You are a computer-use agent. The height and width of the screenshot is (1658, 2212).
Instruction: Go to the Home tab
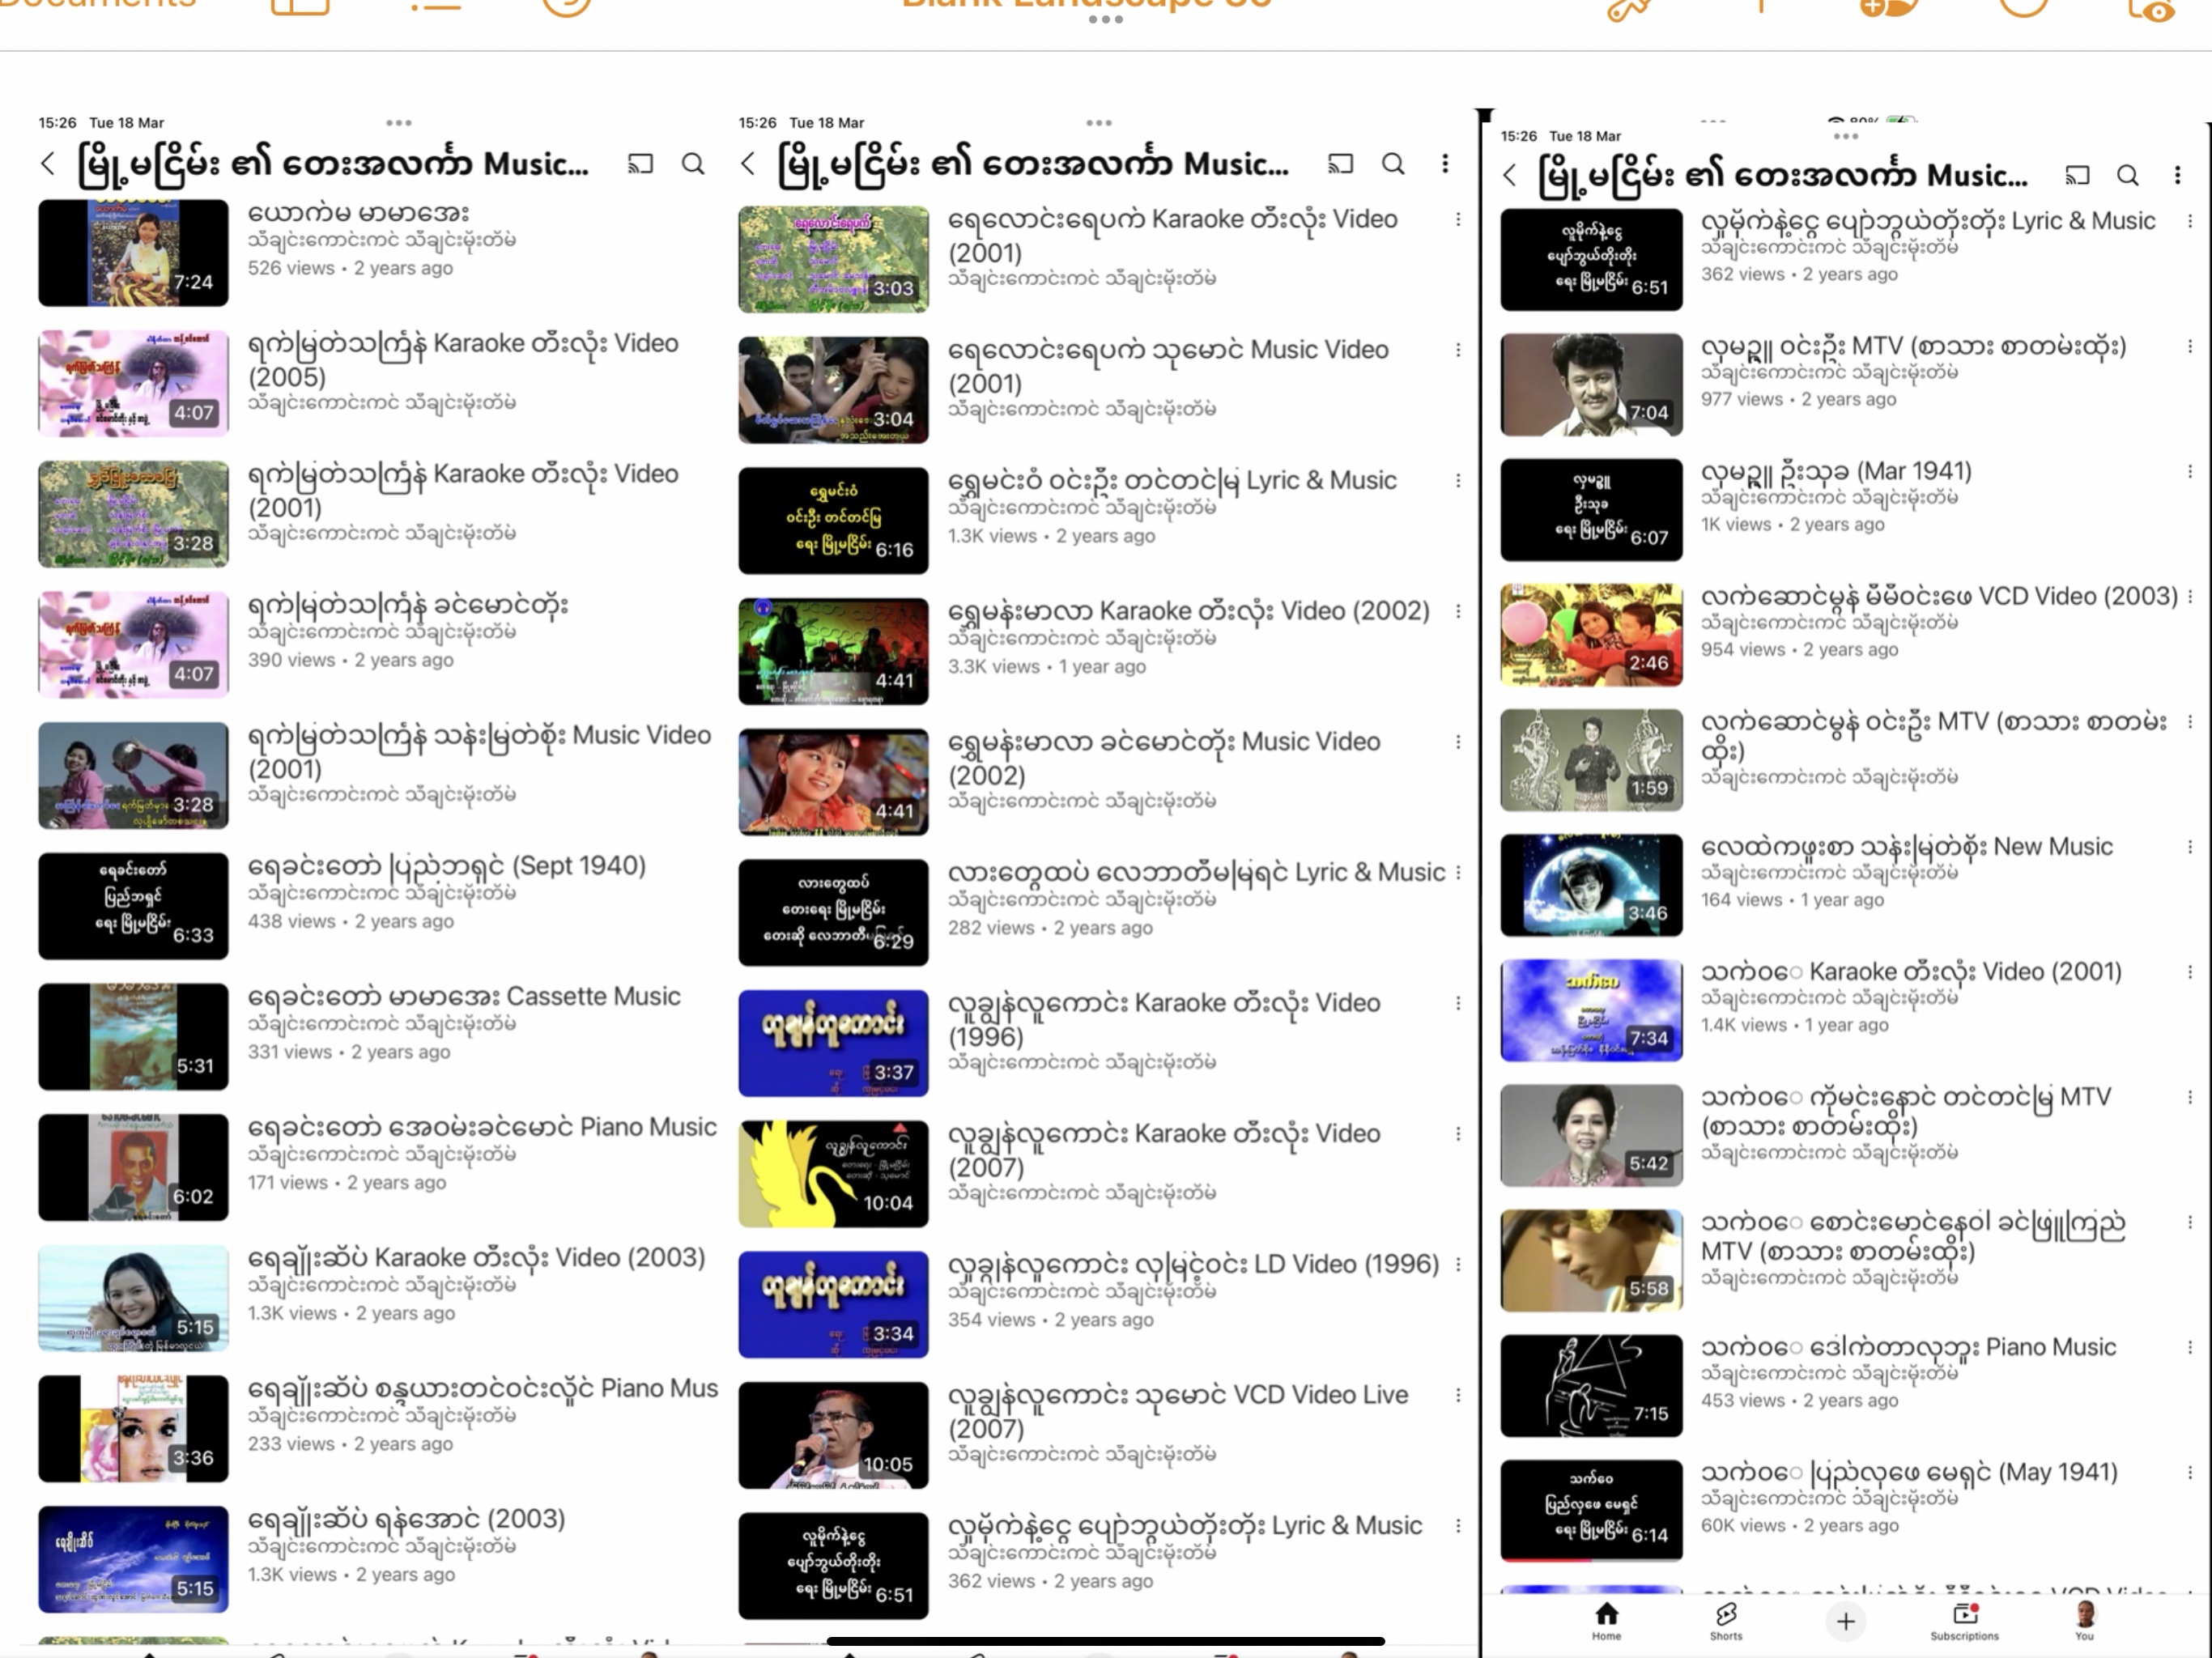[1606, 1621]
